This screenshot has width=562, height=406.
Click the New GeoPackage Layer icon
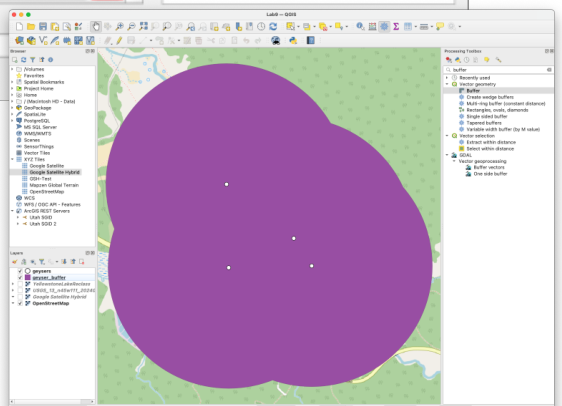(x=31, y=40)
